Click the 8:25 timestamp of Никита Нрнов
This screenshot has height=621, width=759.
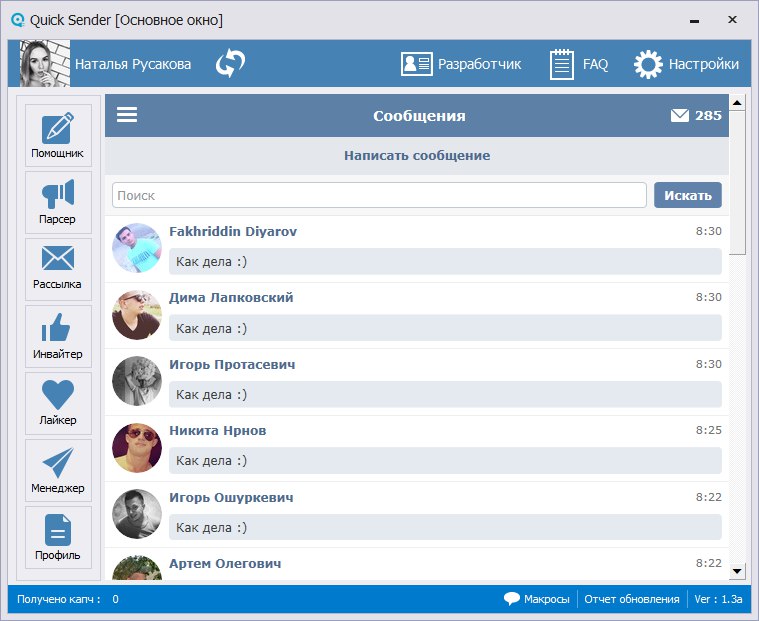(709, 430)
